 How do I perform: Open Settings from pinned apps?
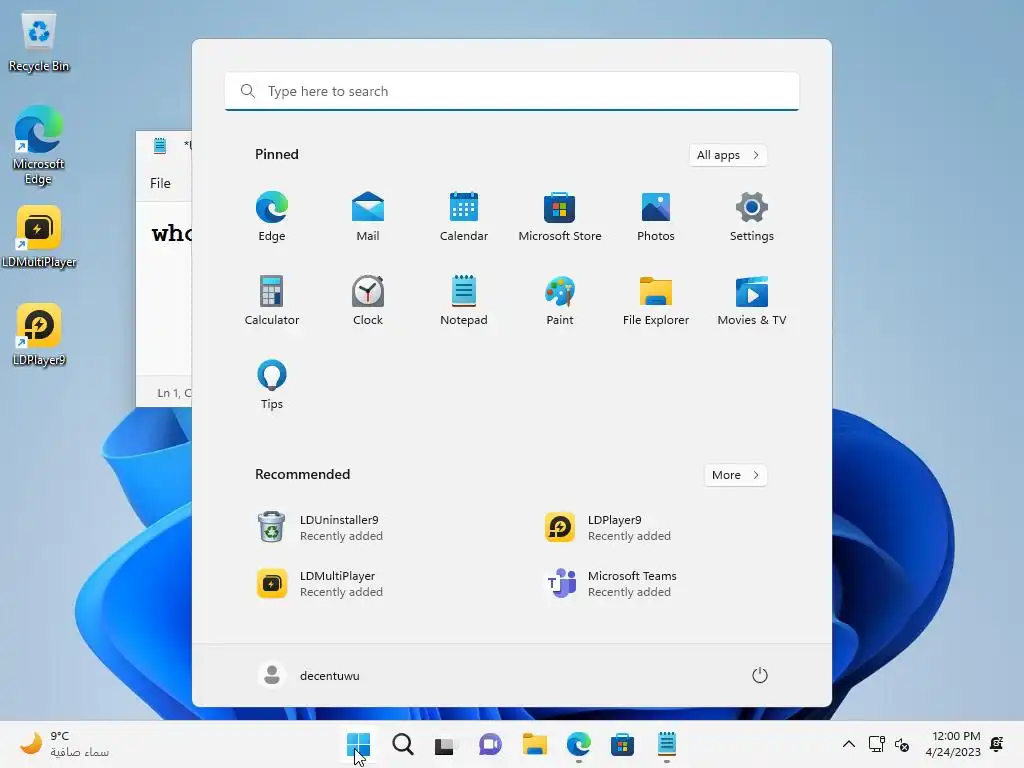pos(752,216)
